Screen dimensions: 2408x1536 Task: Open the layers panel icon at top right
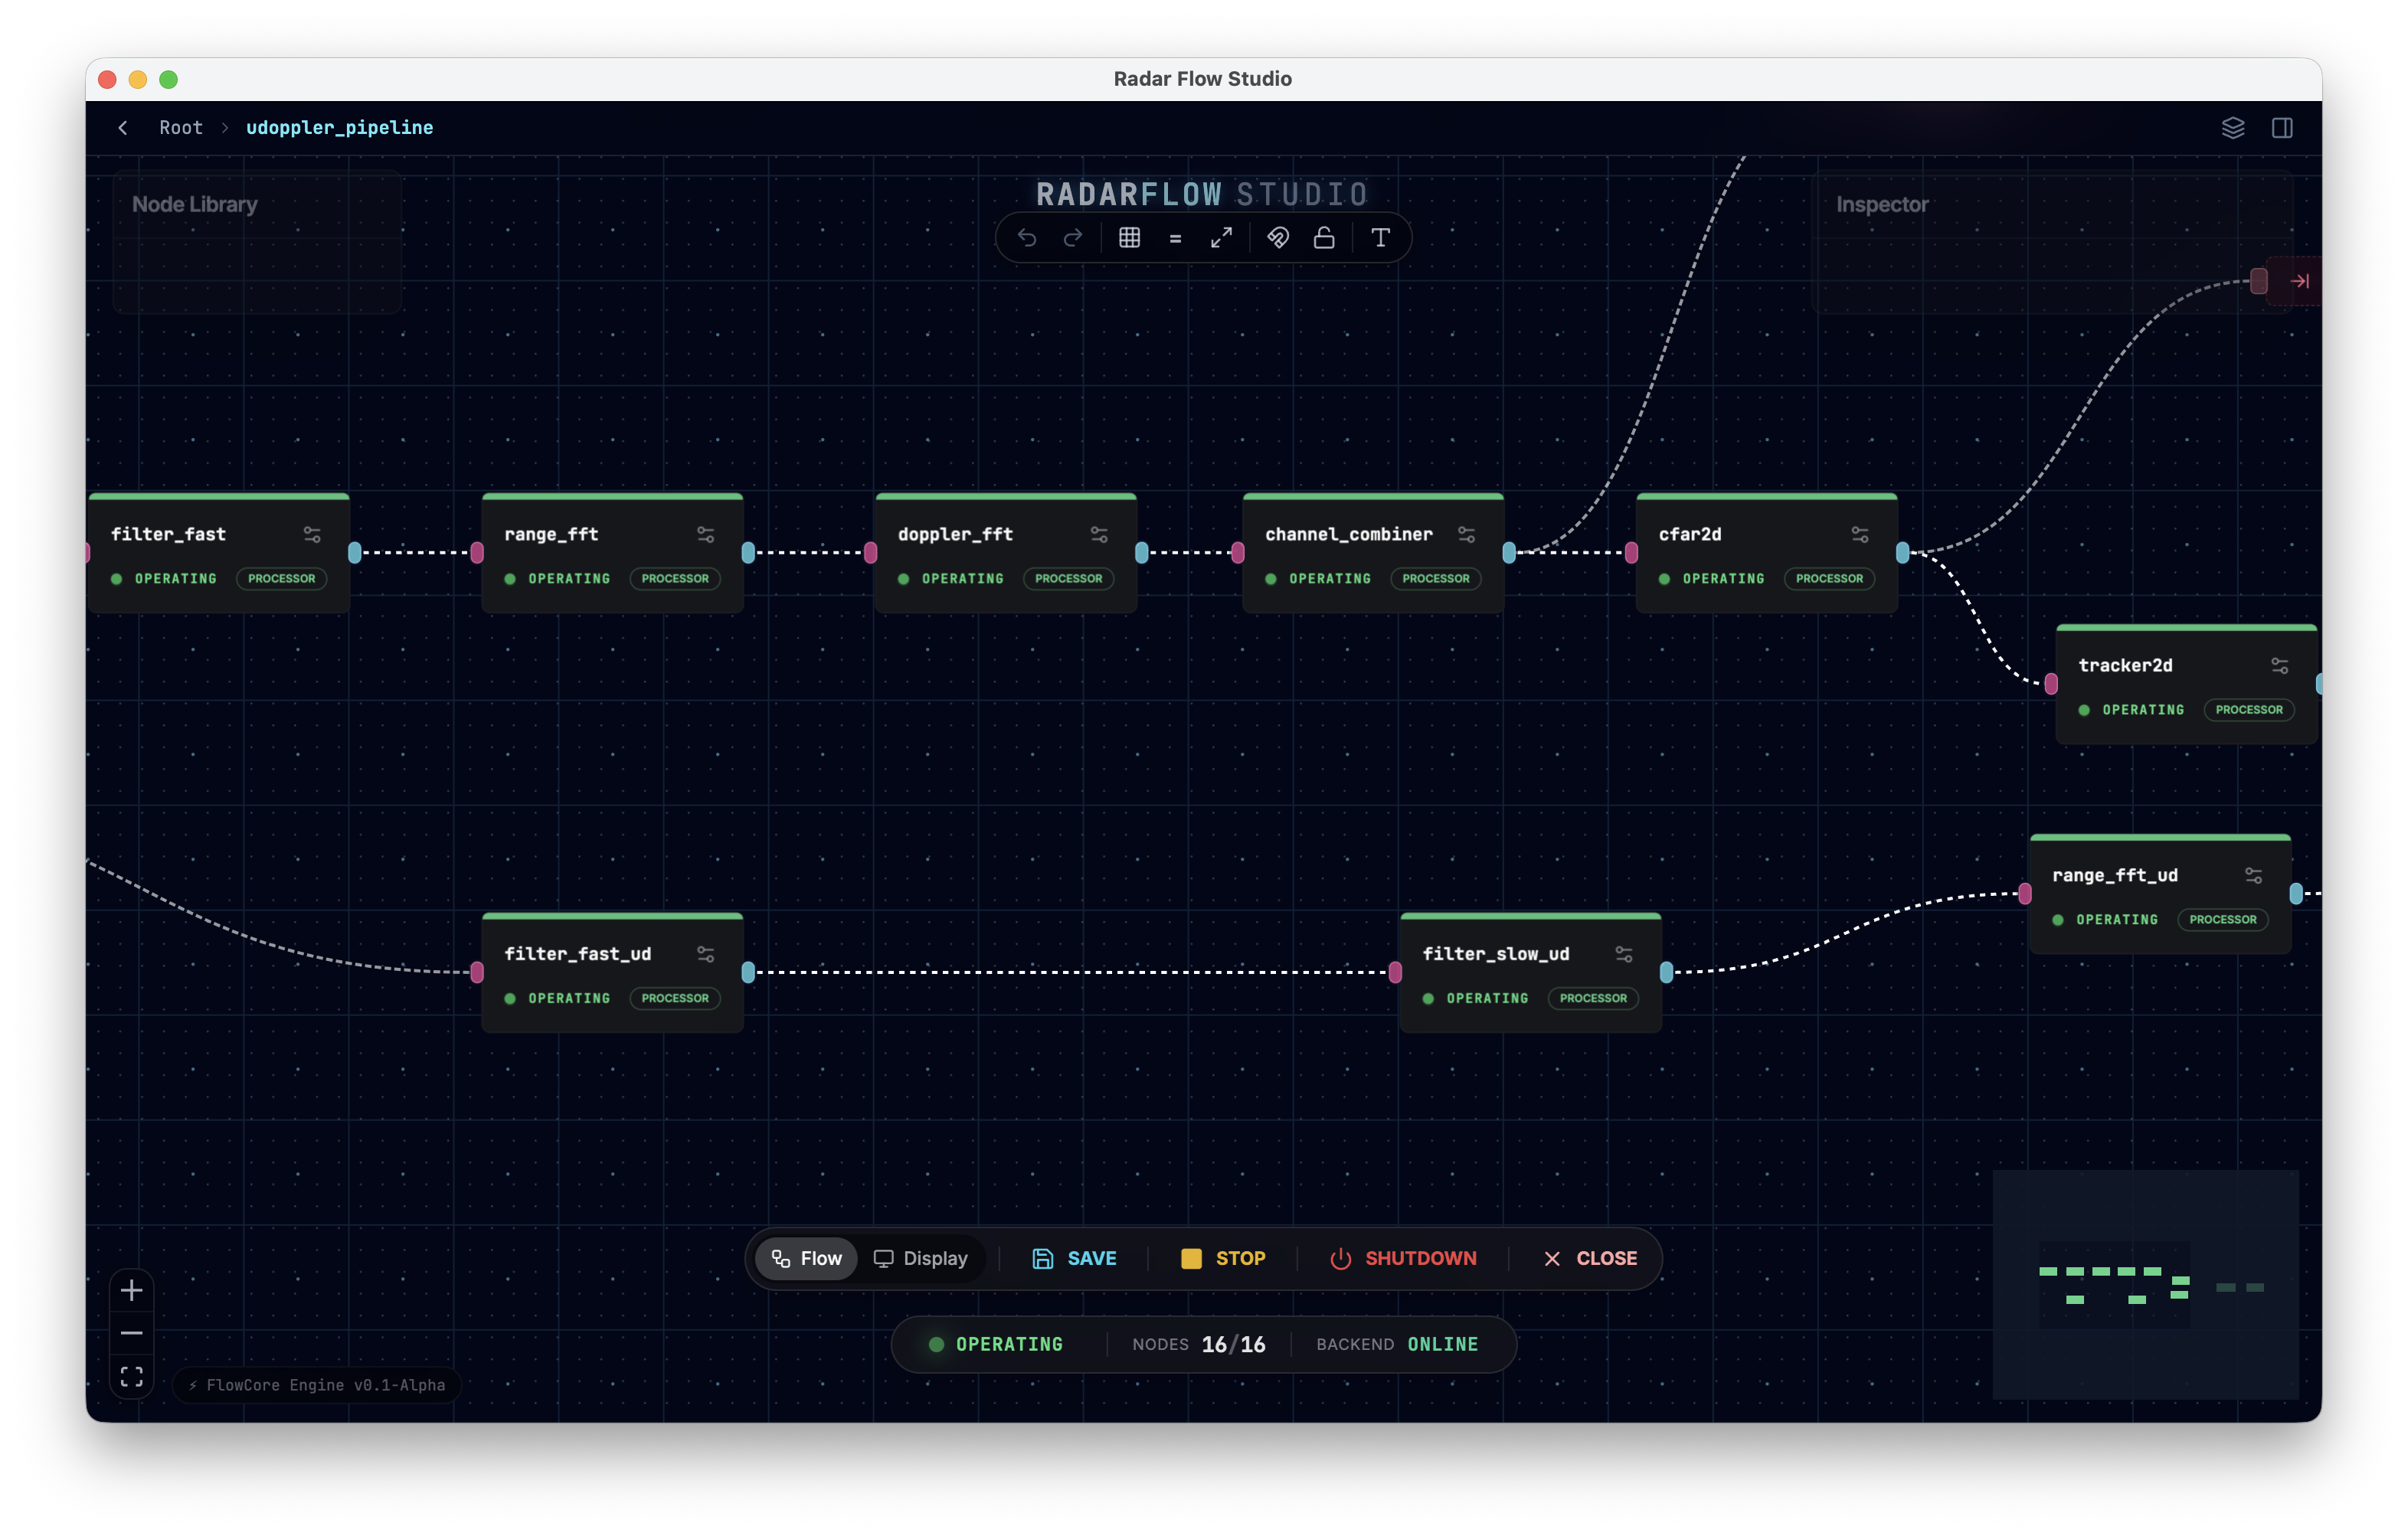[2233, 127]
